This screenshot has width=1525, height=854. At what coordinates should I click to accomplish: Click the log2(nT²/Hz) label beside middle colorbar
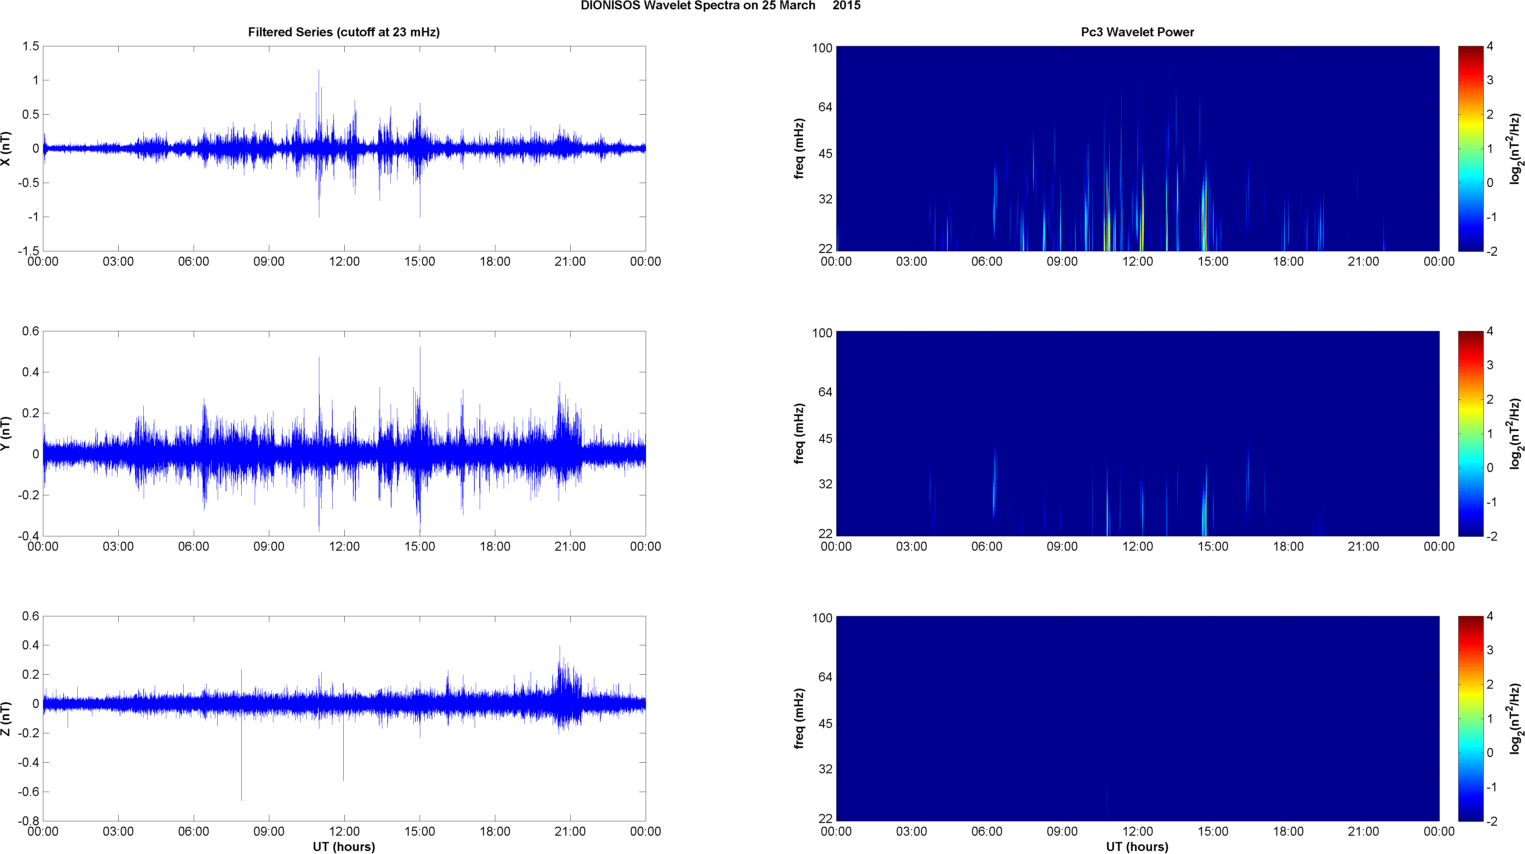1516,433
